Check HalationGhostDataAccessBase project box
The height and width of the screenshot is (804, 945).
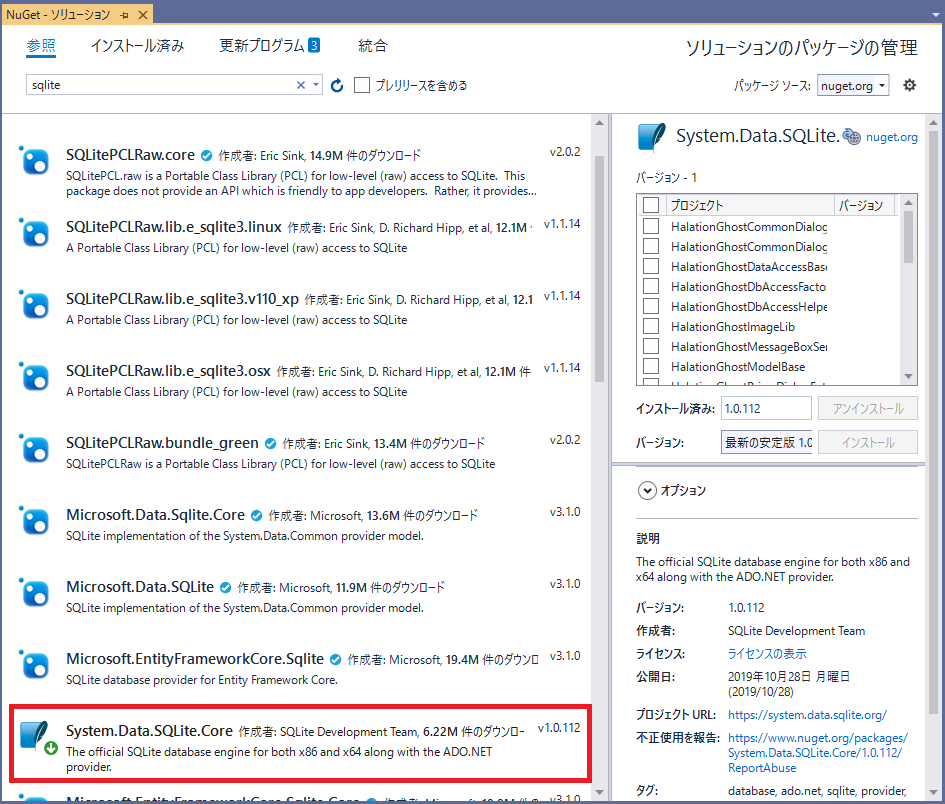651,266
